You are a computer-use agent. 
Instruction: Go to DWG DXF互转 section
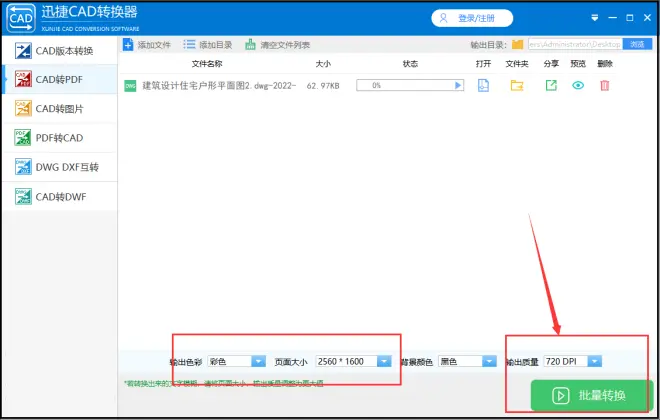tap(59, 167)
